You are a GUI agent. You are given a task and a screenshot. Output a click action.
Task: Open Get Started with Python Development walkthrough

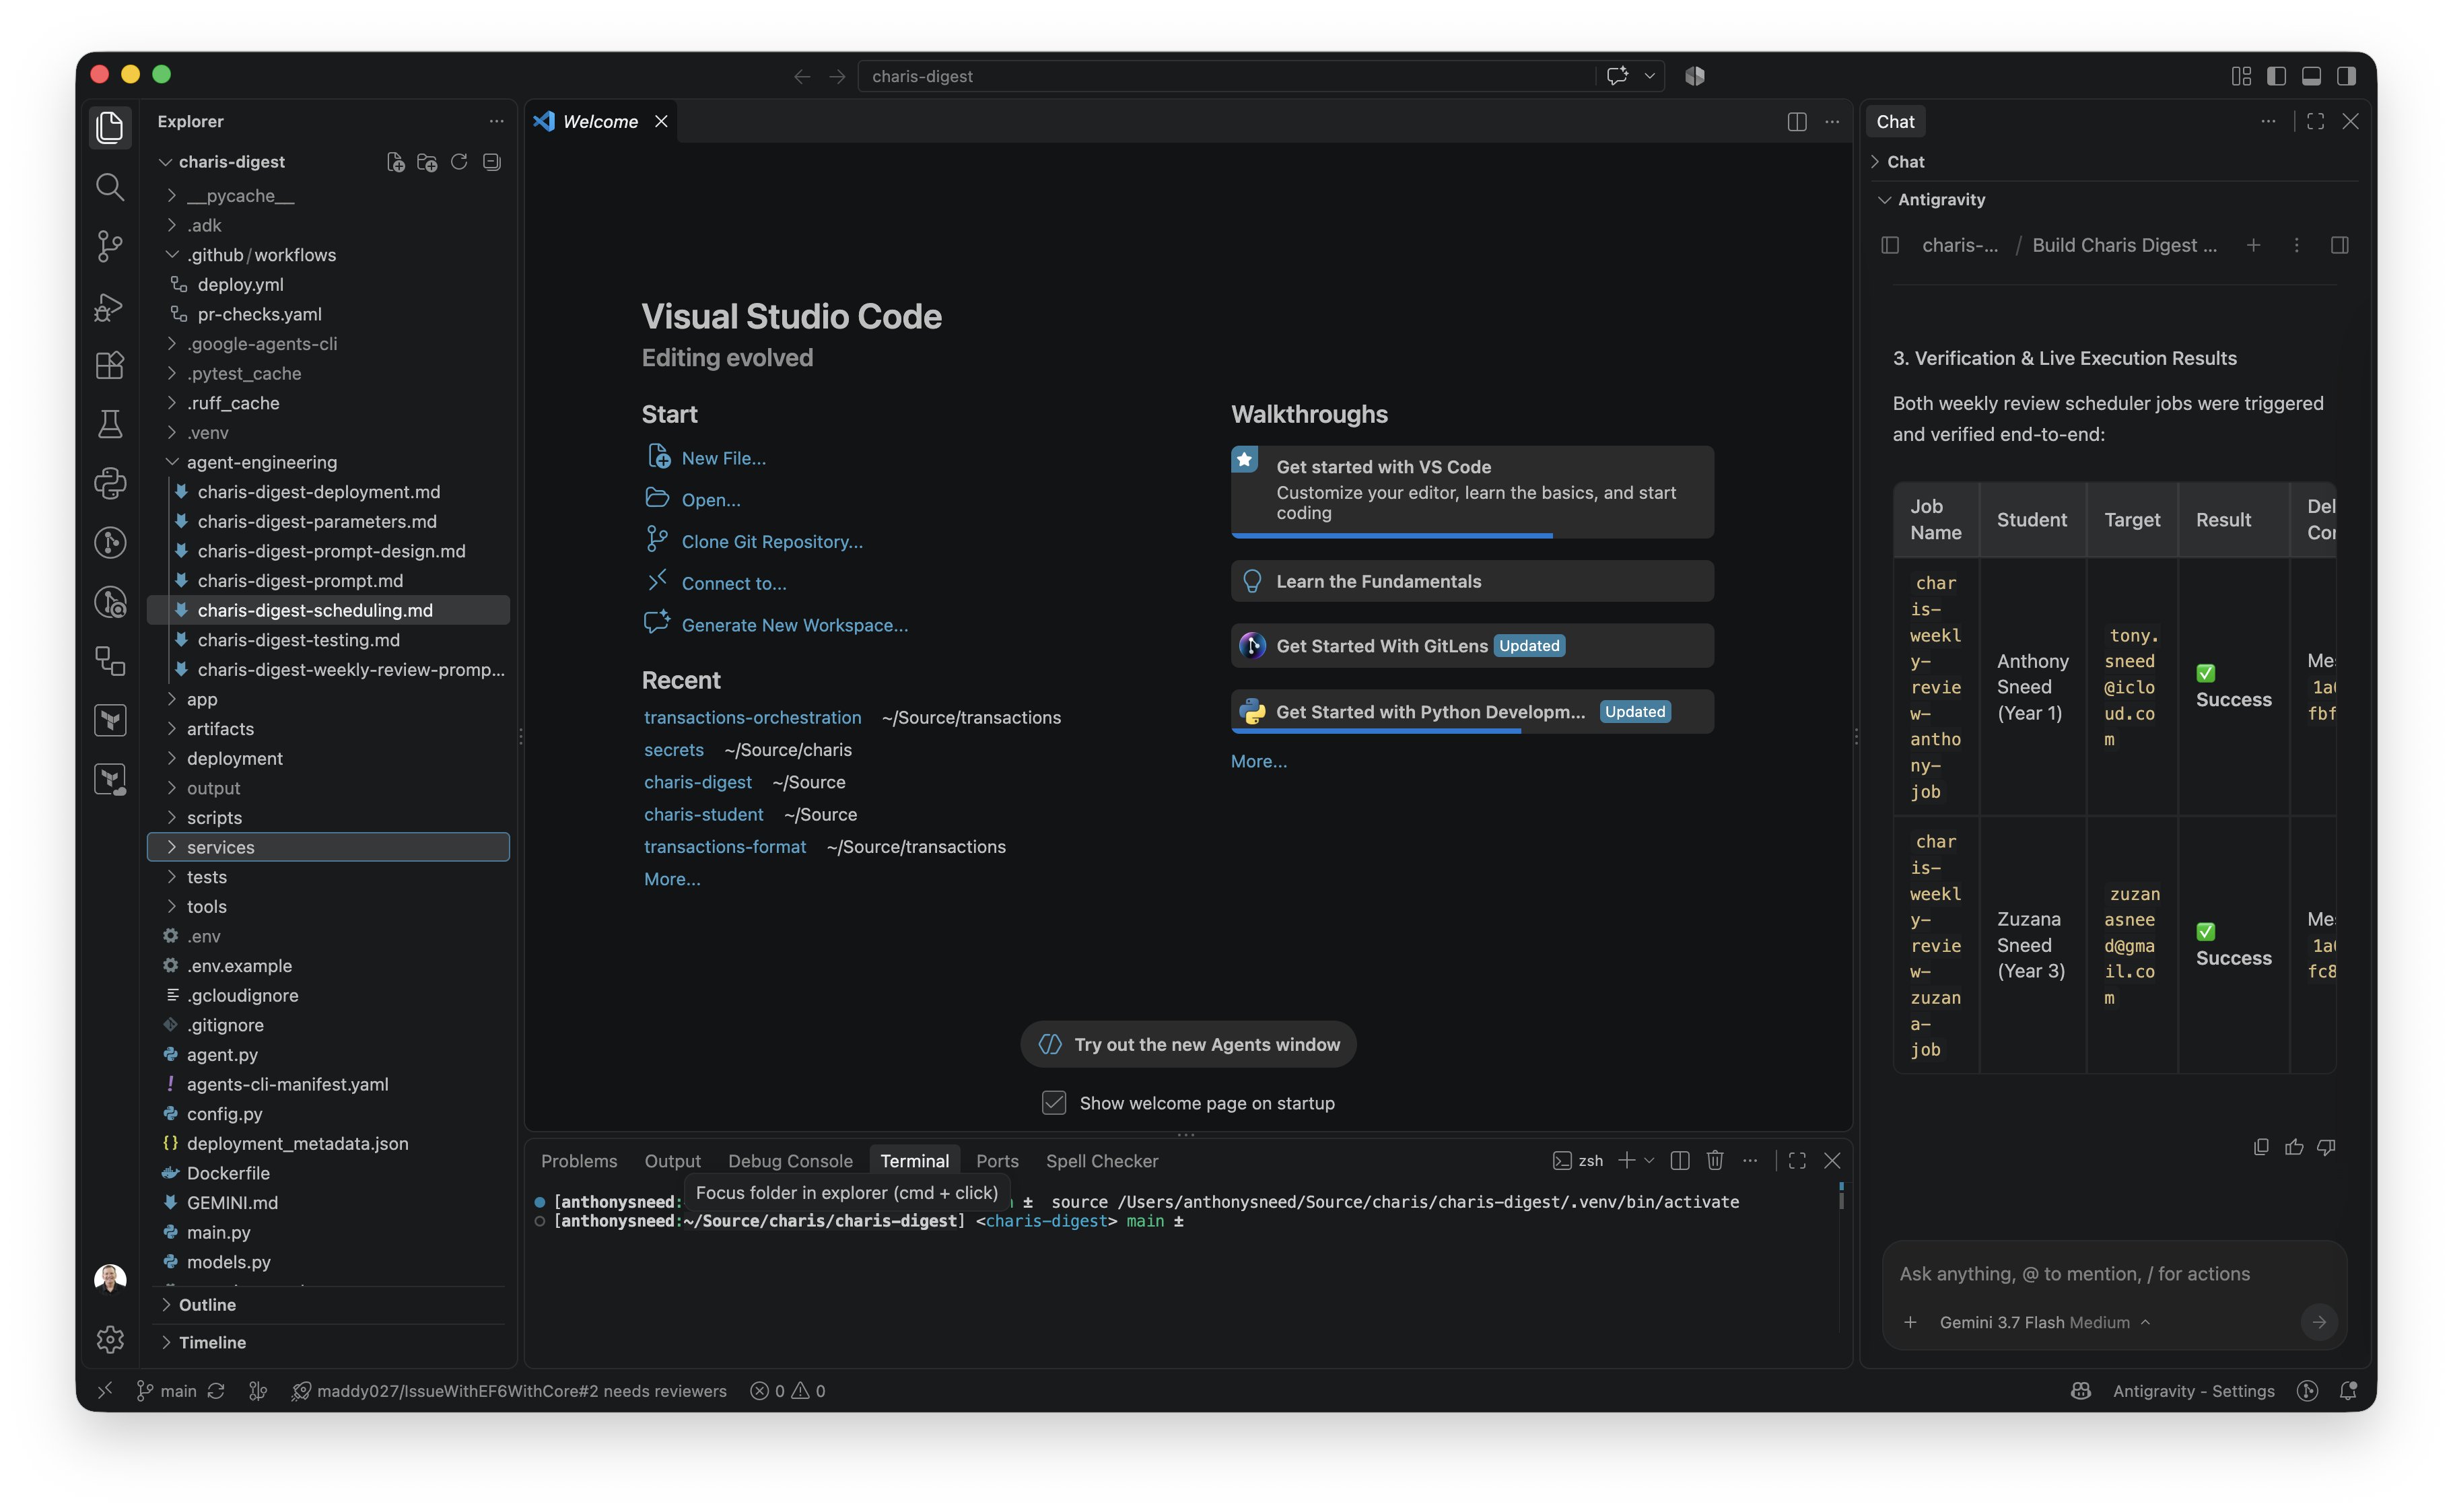[1472, 712]
